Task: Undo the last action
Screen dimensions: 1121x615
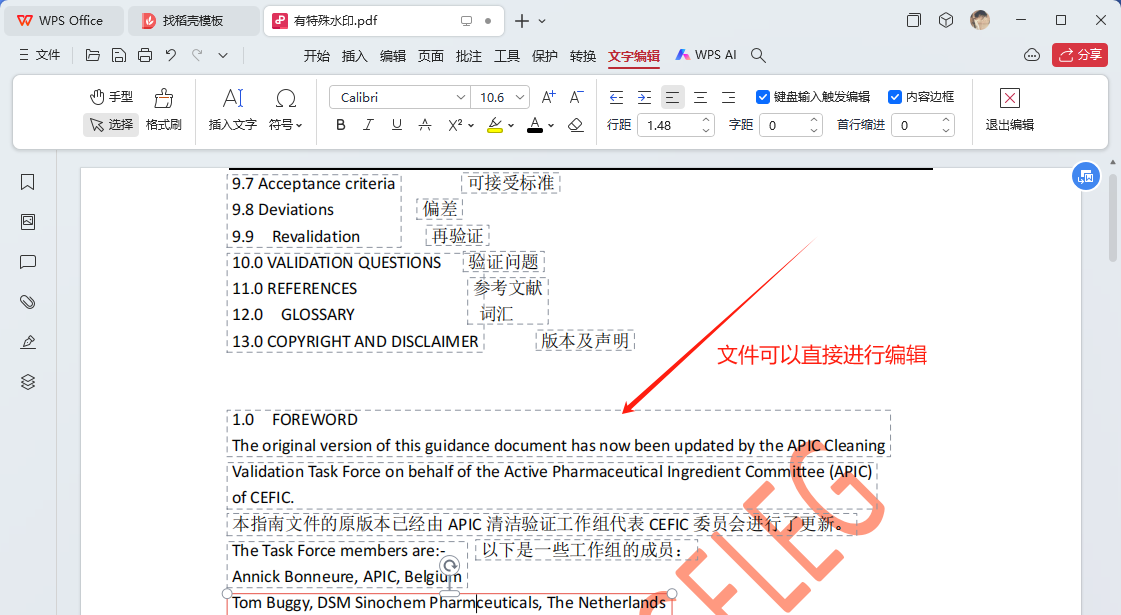Action: pos(171,55)
